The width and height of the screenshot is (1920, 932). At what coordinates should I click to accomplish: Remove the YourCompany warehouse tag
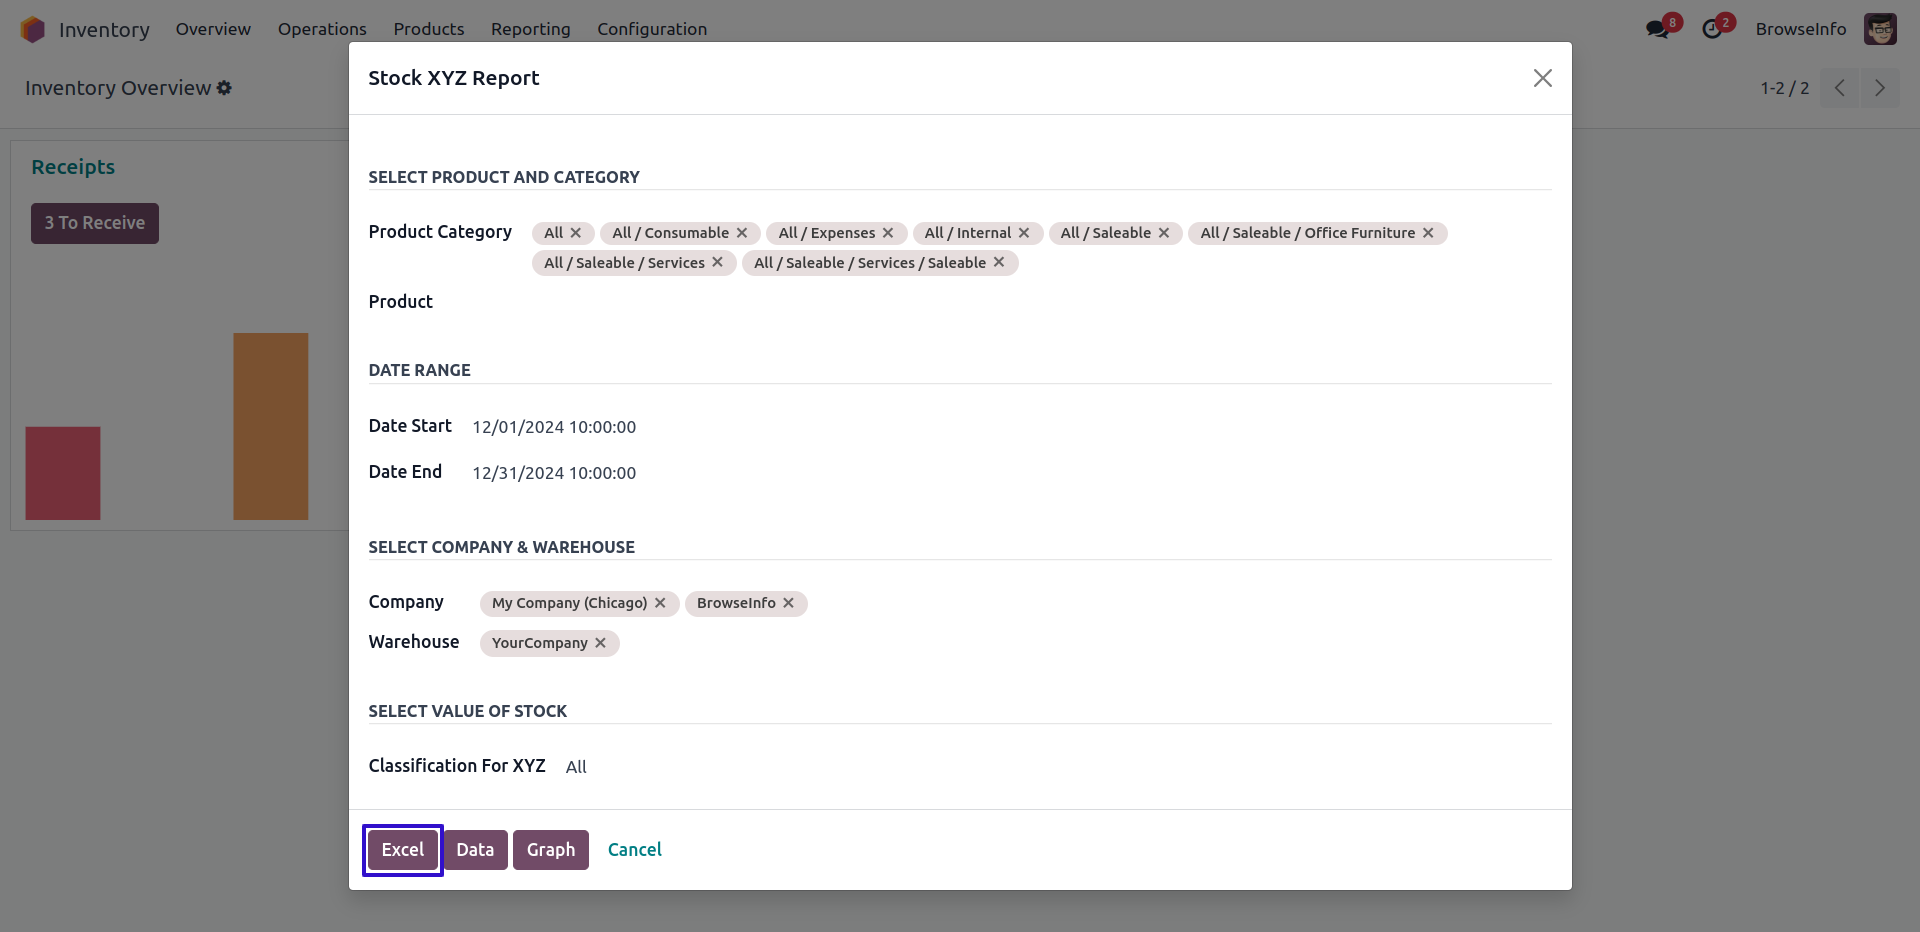(x=601, y=643)
